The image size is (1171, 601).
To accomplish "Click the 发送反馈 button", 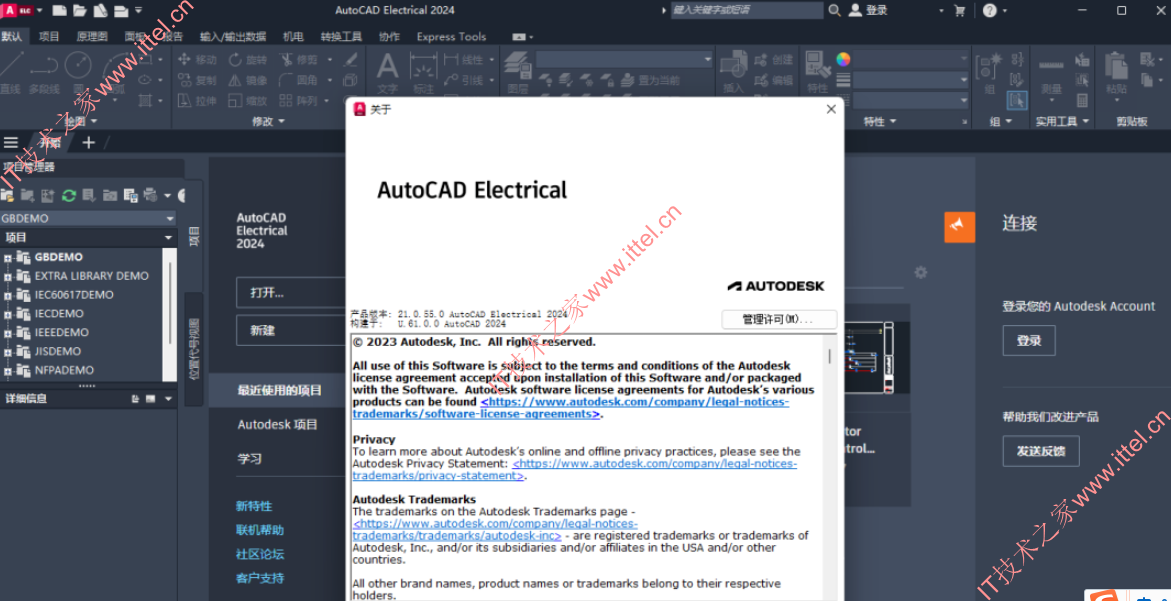I will (x=1040, y=451).
